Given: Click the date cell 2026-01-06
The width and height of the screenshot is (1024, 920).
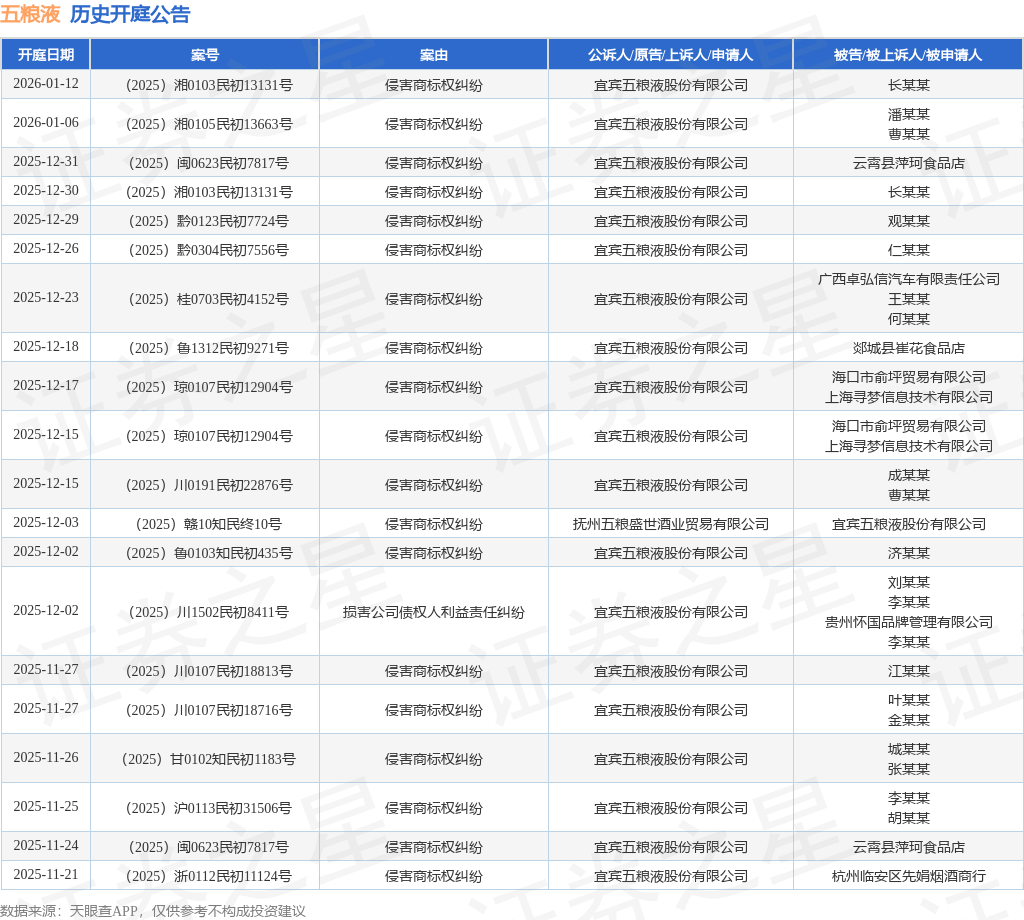Looking at the screenshot, I should (46, 123).
